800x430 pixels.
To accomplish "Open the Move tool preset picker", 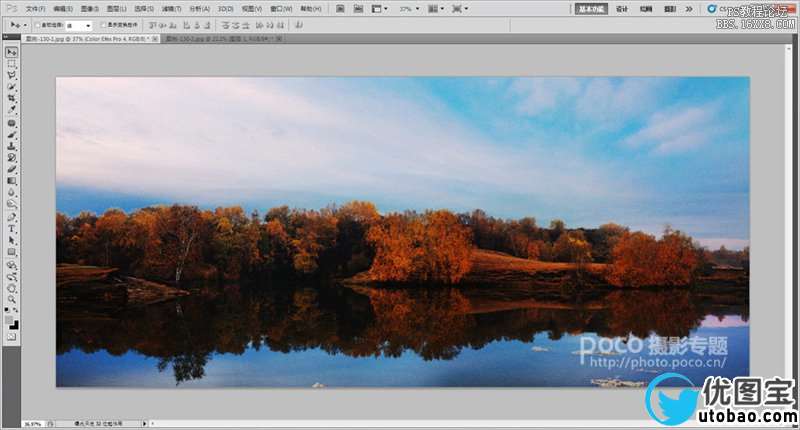I will [x=27, y=25].
